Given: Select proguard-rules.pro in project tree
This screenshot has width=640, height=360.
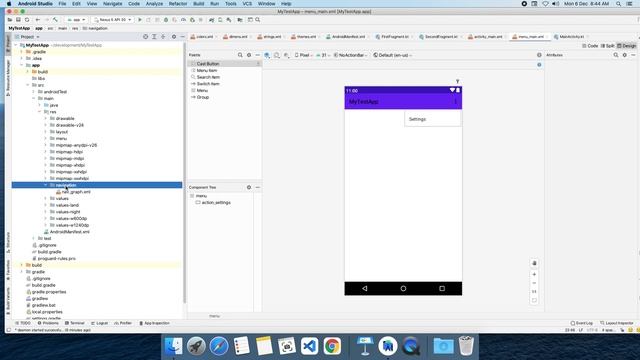Looking at the screenshot, I should tap(56, 258).
